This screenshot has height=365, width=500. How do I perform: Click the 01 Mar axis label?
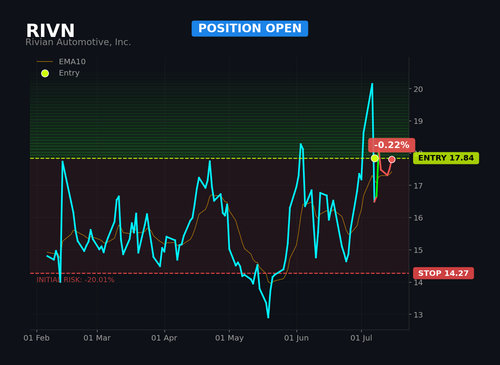pos(97,338)
